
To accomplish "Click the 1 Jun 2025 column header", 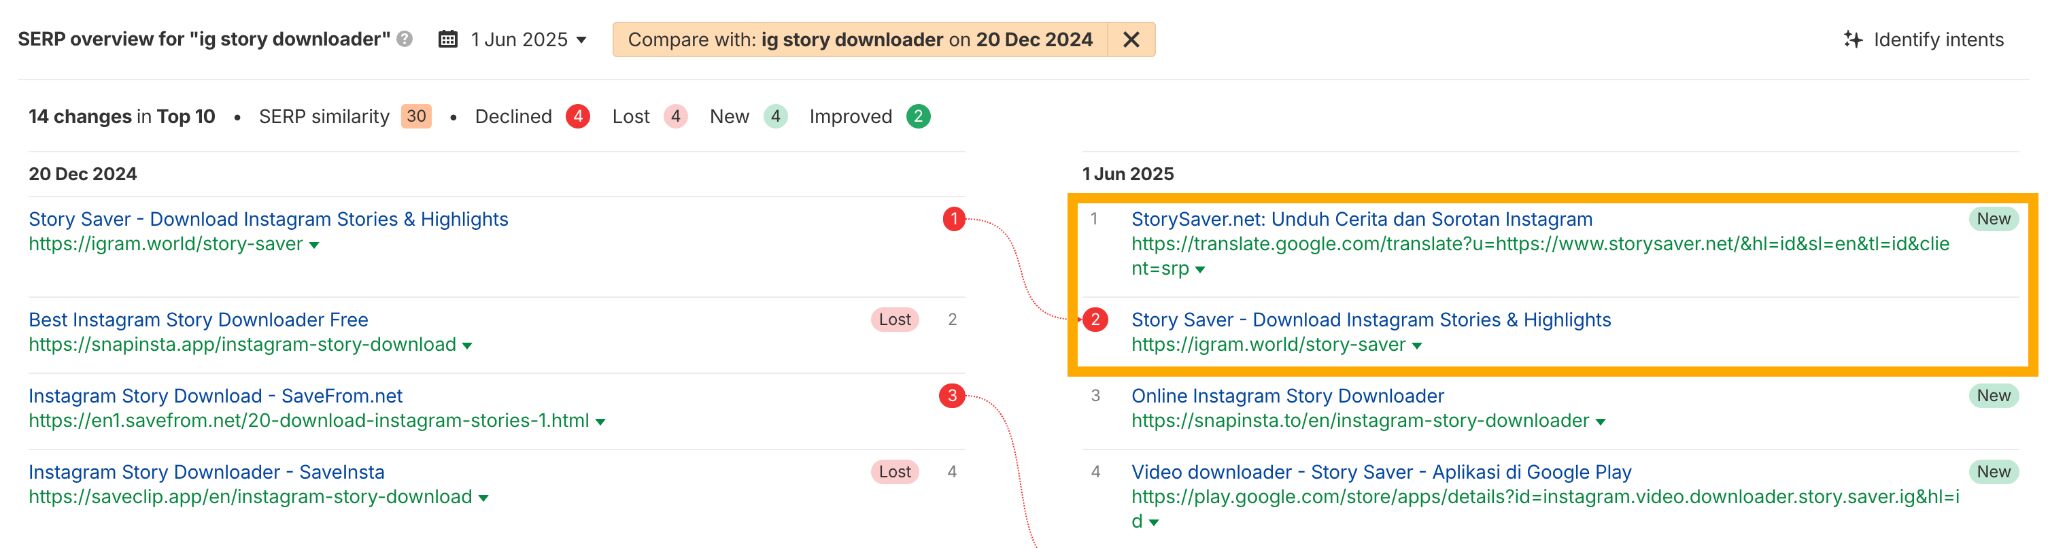I will (x=1128, y=174).
